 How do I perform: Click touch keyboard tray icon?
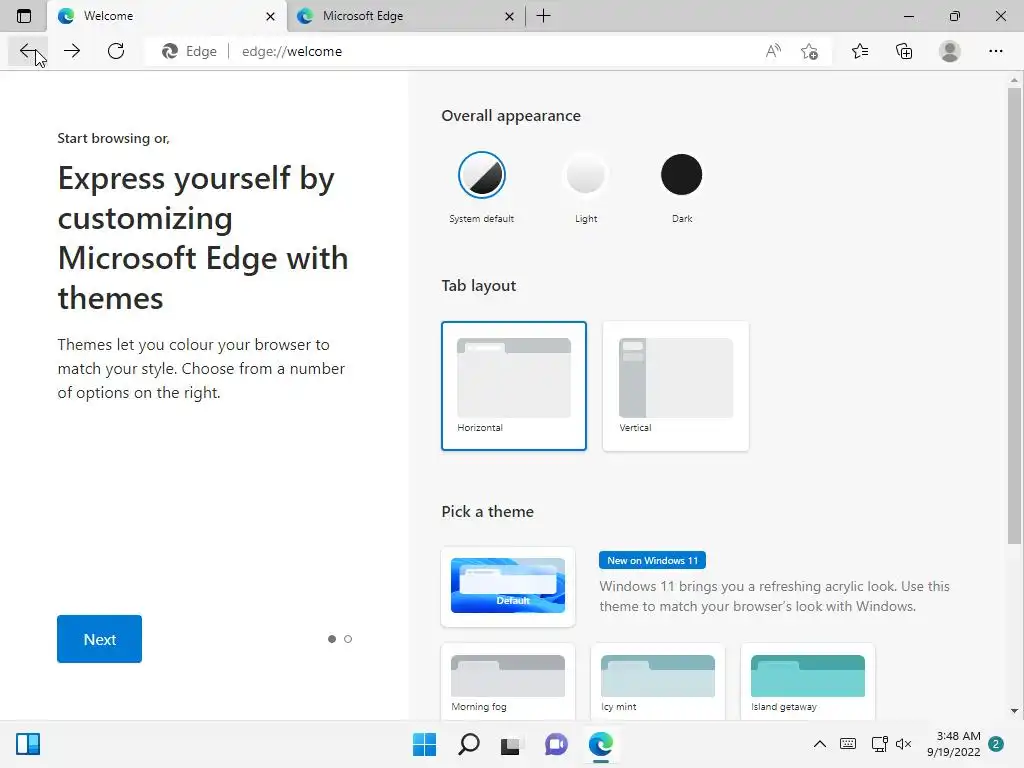point(848,744)
